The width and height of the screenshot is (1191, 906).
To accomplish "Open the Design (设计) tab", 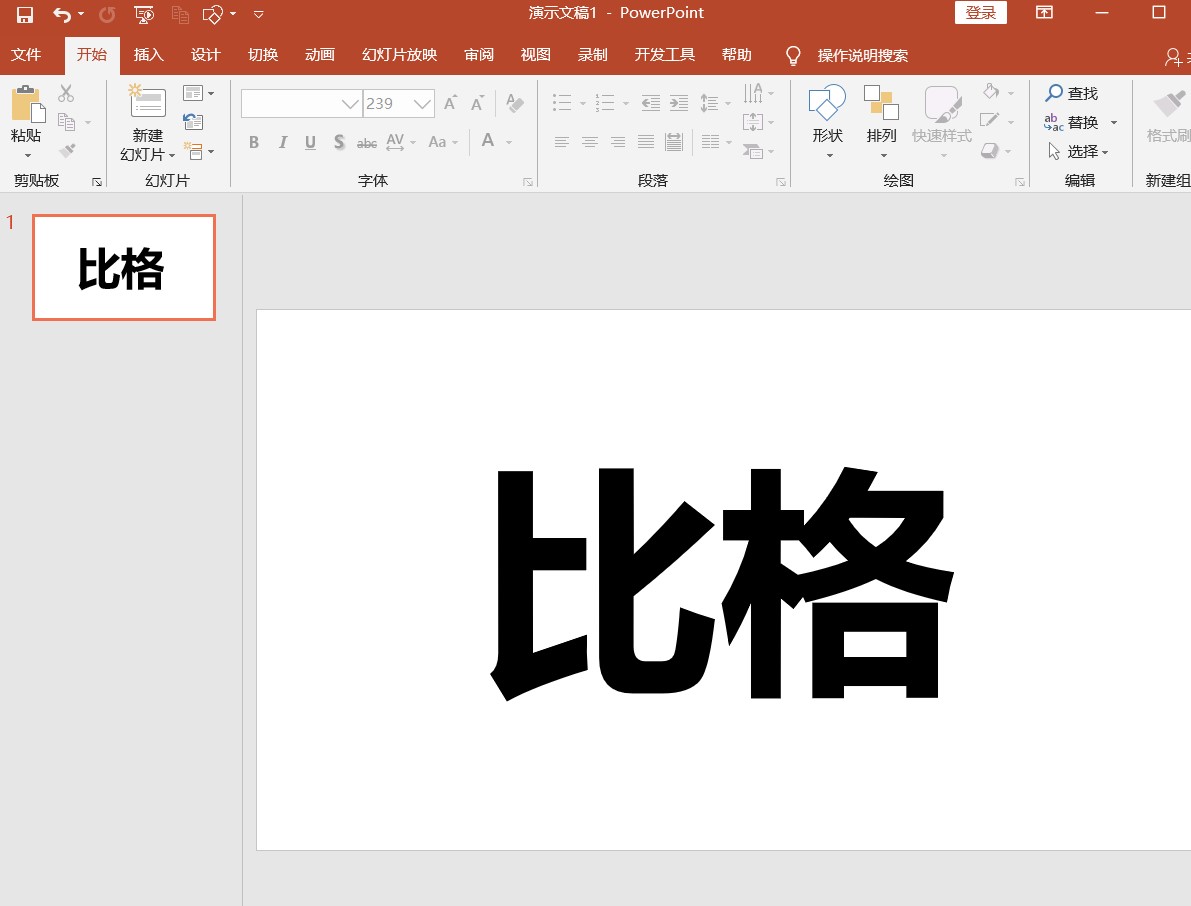I will 206,55.
